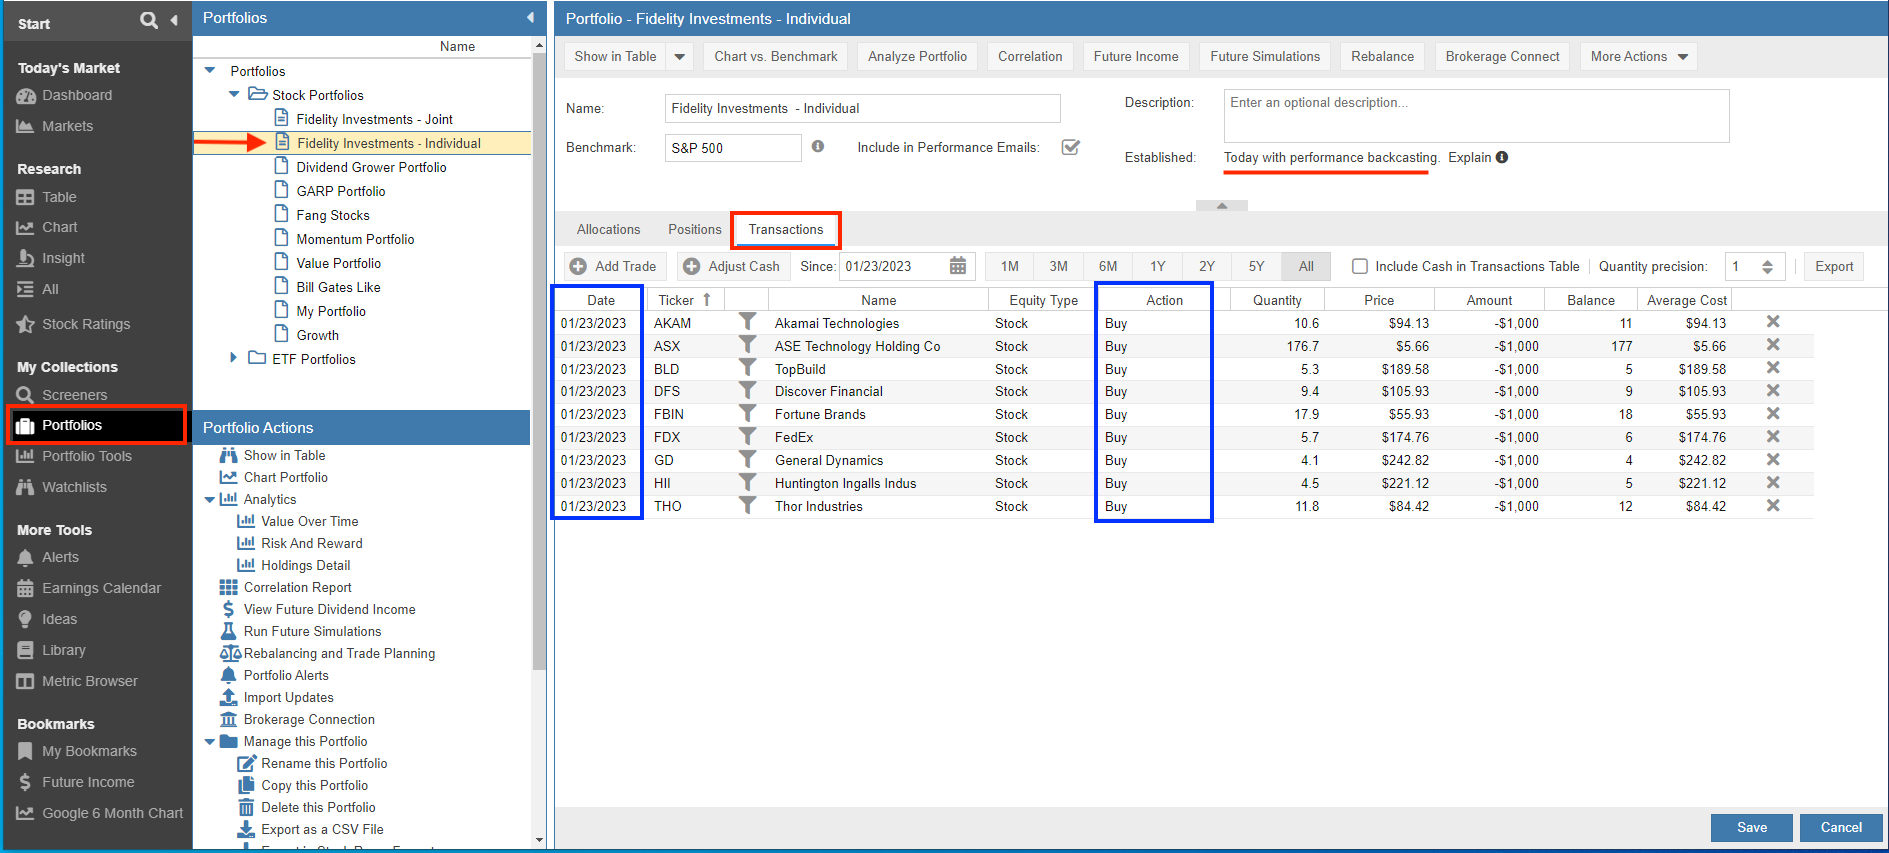Select the All time range
Screen dimensions: 1889x853
click(1306, 266)
